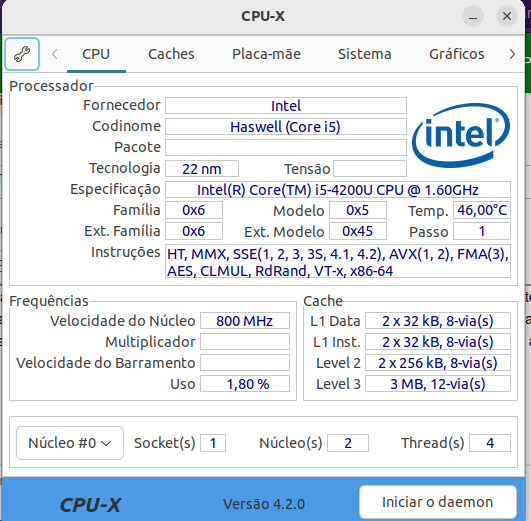Click the Instruções text box
531x521 pixels.
(338, 262)
